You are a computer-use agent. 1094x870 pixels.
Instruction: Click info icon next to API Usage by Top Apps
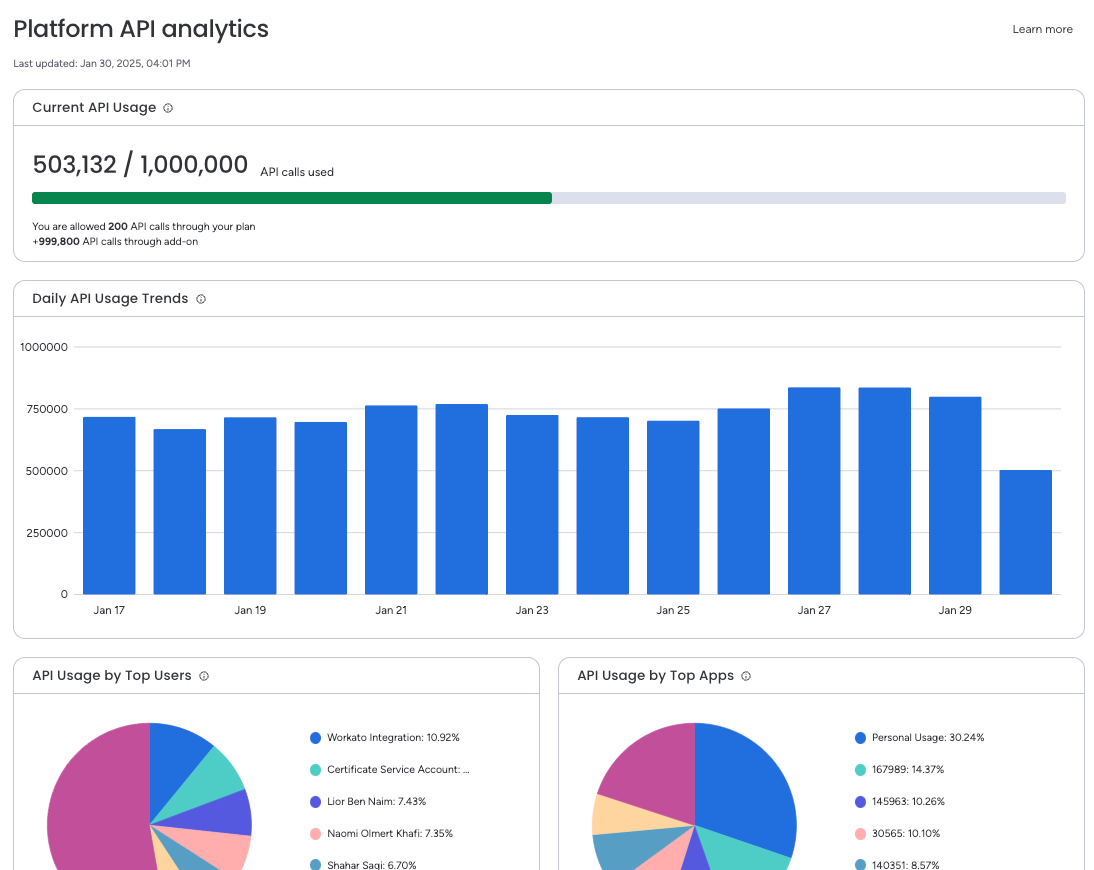(746, 676)
